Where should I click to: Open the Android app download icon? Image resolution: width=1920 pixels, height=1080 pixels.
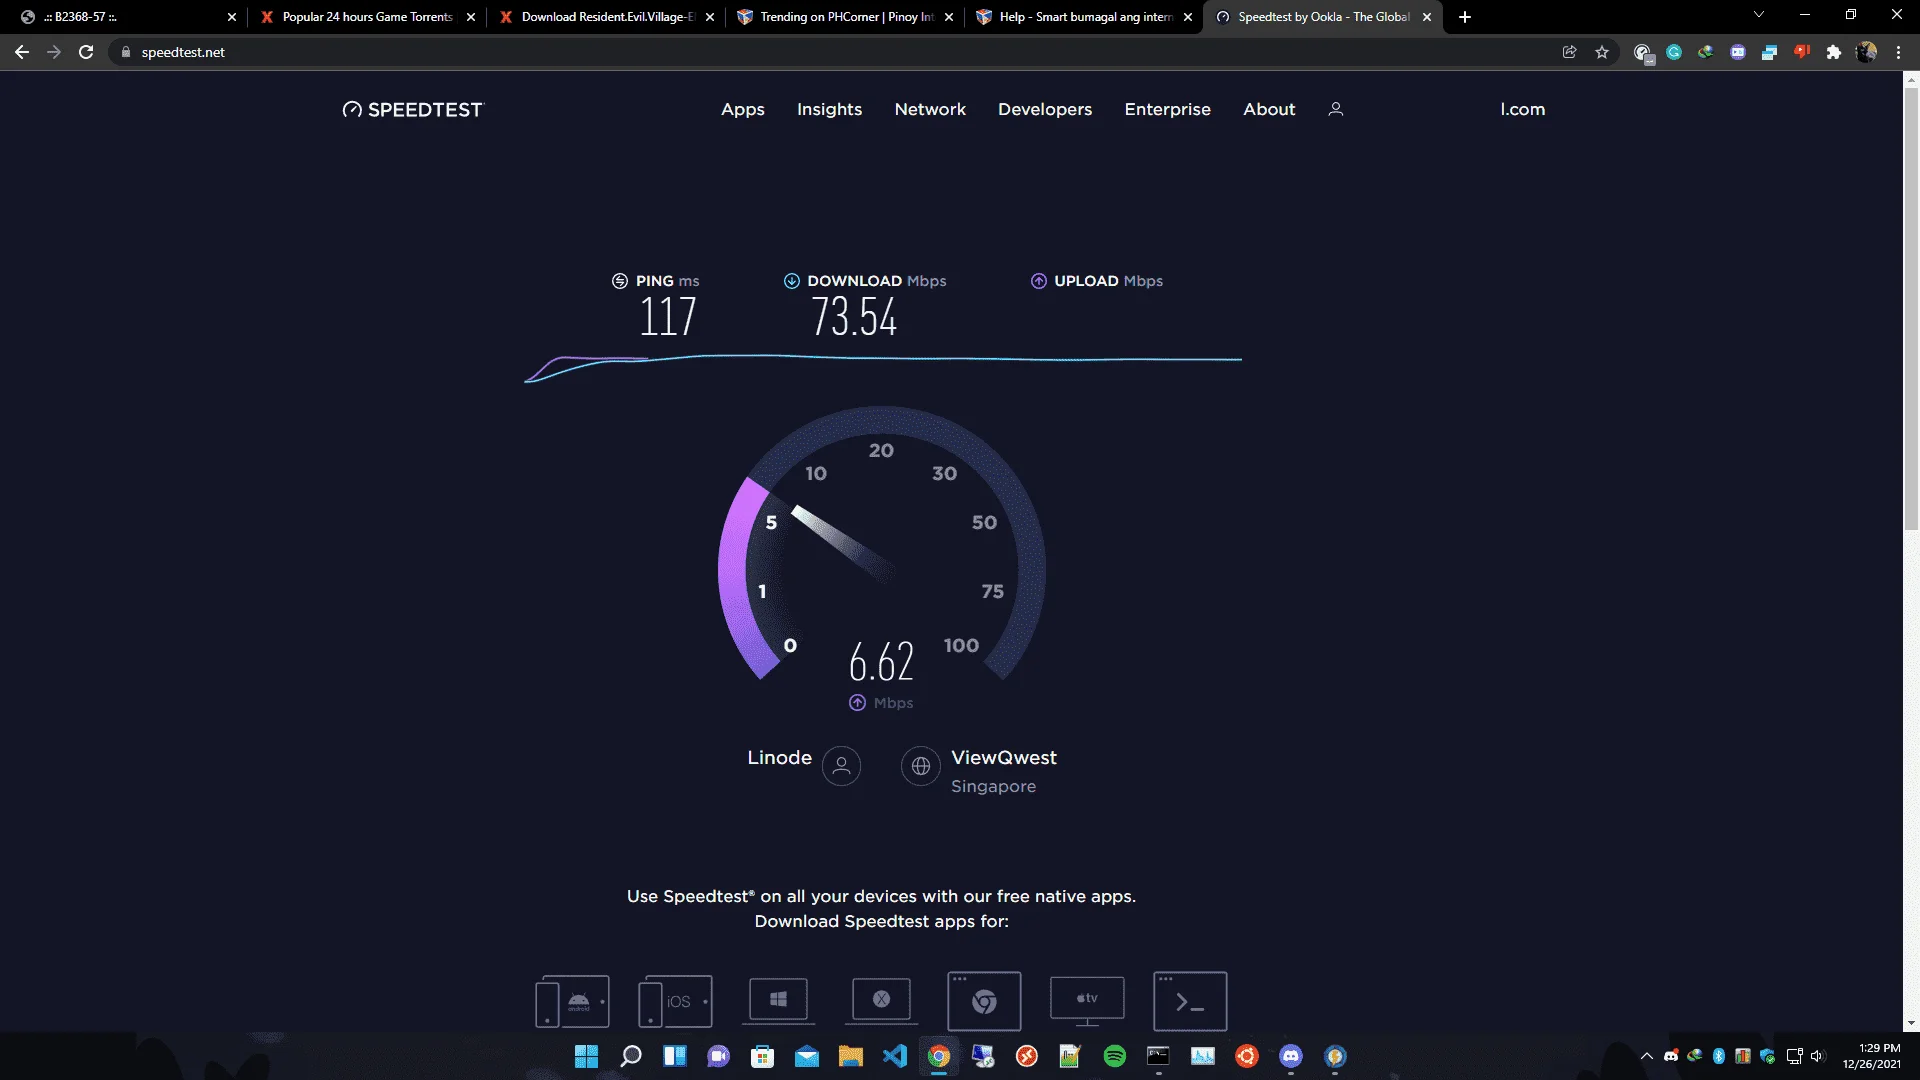572,1001
